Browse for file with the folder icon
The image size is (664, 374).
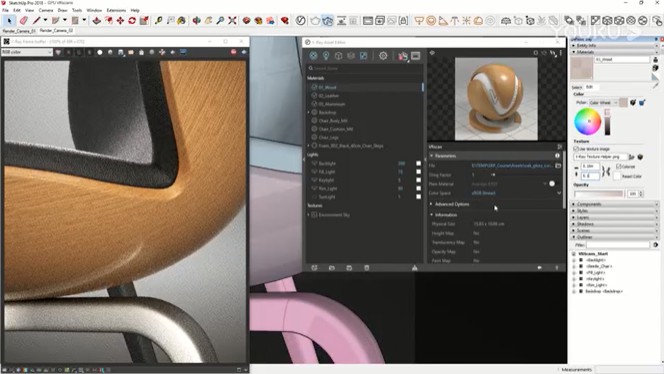[558, 165]
